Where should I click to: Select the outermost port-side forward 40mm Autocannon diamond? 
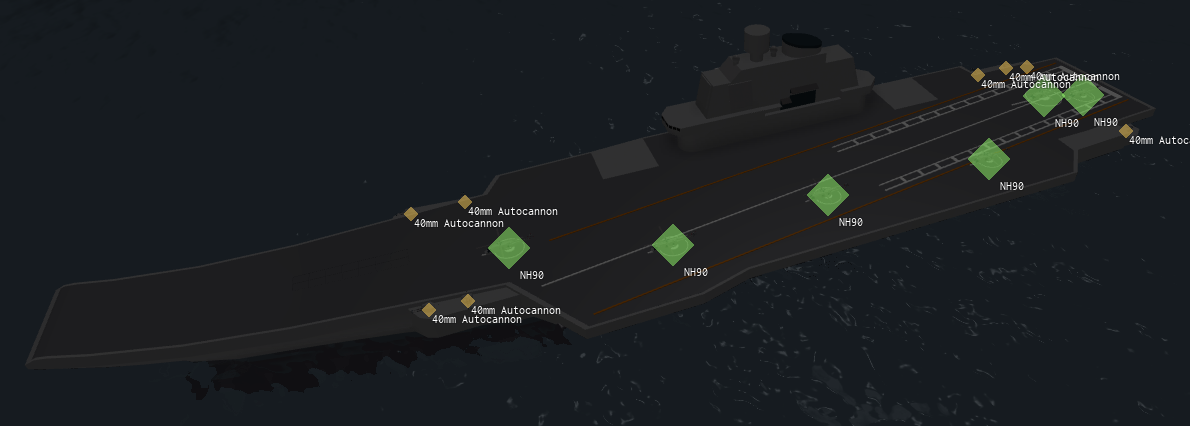(x=411, y=214)
